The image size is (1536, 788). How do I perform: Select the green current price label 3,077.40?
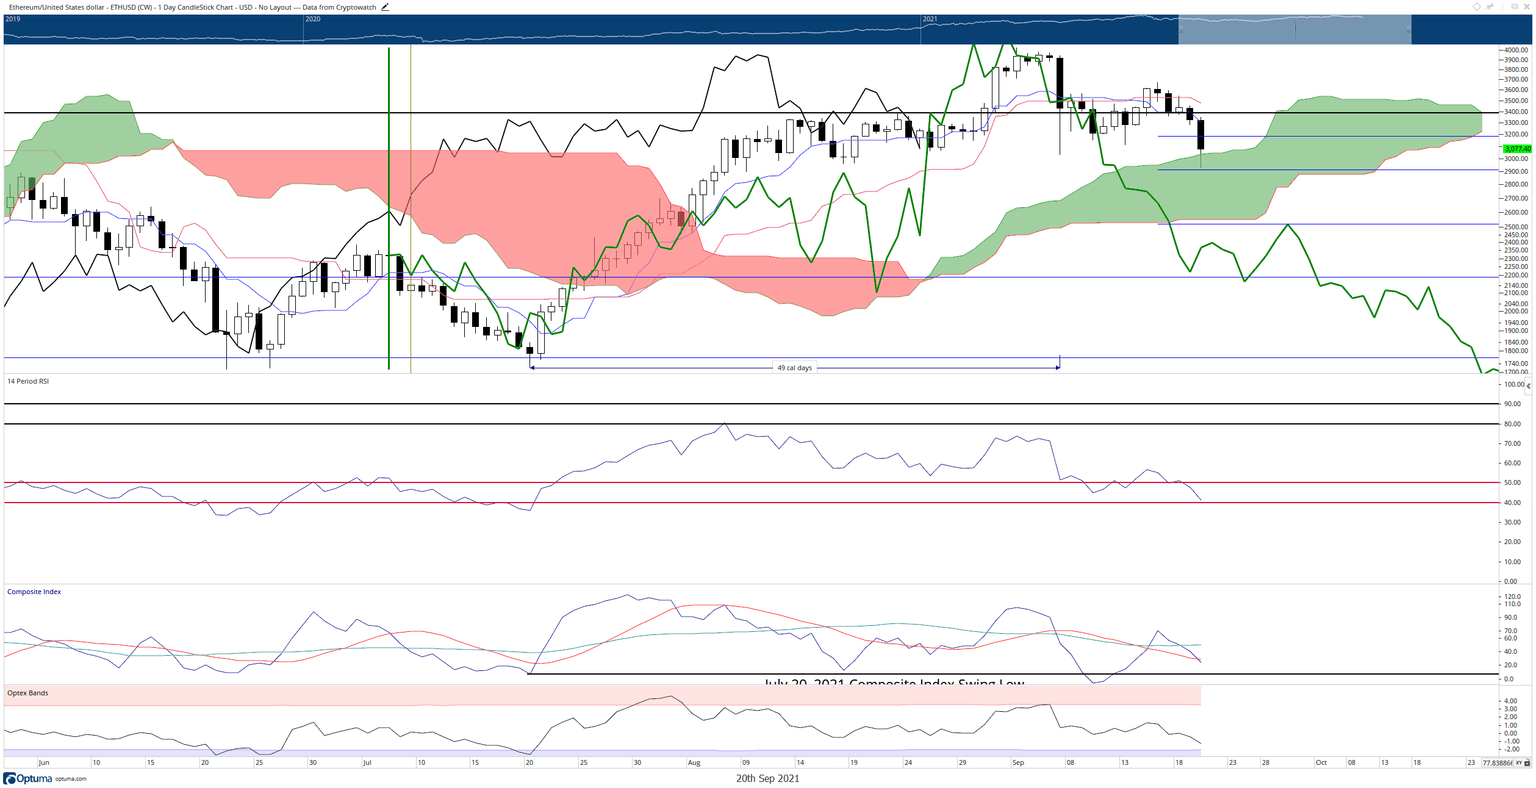click(x=1517, y=148)
